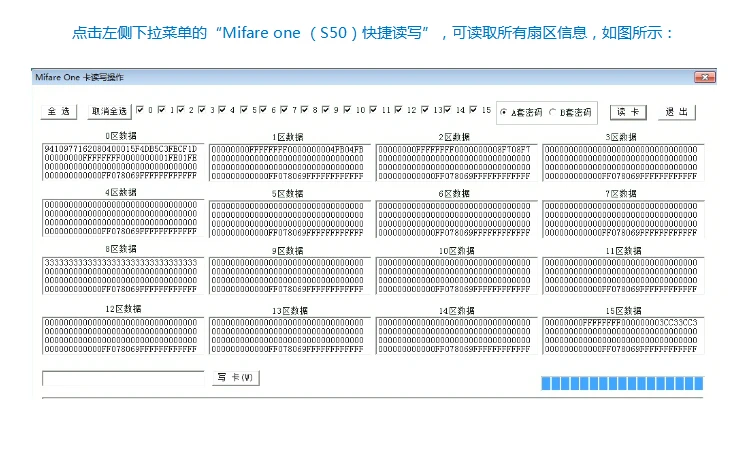Select the A套密码 radio button
The image size is (750, 466).
(x=503, y=112)
